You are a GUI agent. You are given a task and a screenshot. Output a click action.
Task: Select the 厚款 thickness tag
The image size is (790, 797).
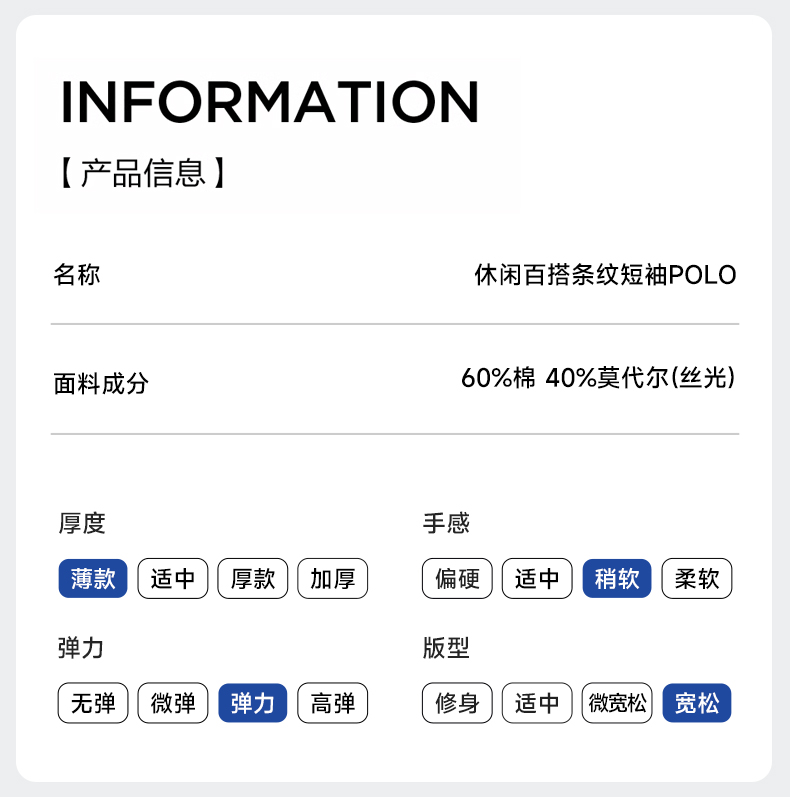click(x=253, y=578)
